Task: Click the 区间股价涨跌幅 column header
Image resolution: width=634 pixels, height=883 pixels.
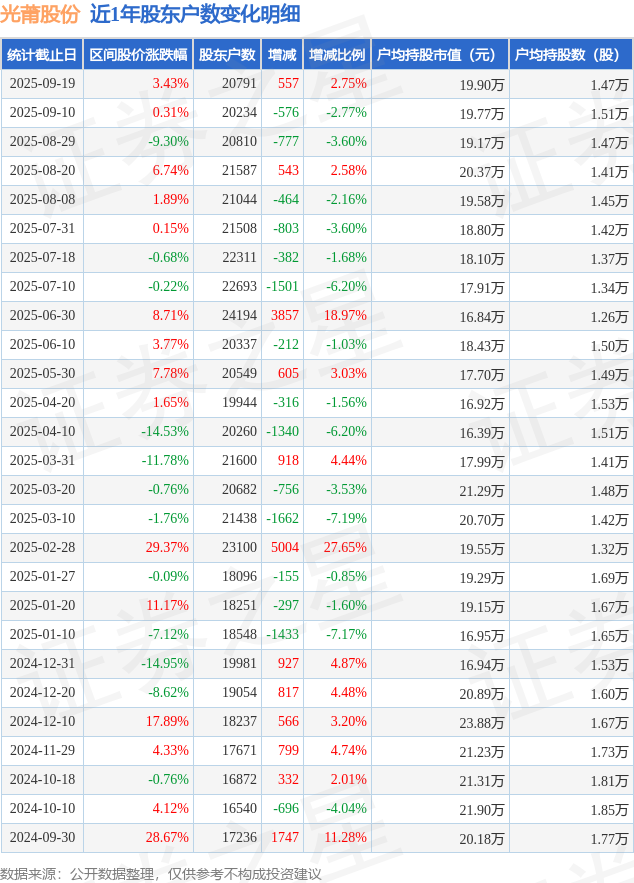Action: [137, 55]
